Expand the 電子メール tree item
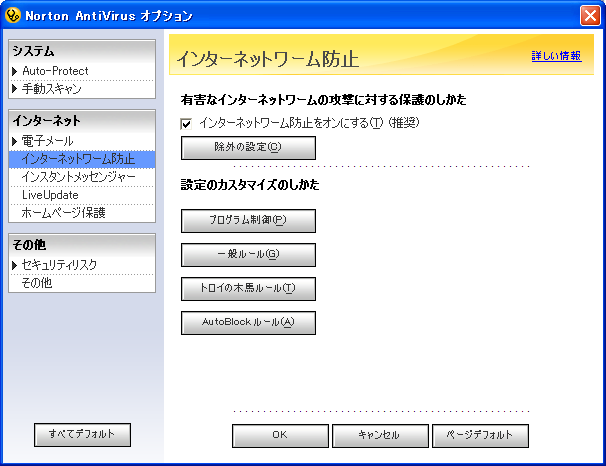This screenshot has height=466, width=606. coord(15,141)
